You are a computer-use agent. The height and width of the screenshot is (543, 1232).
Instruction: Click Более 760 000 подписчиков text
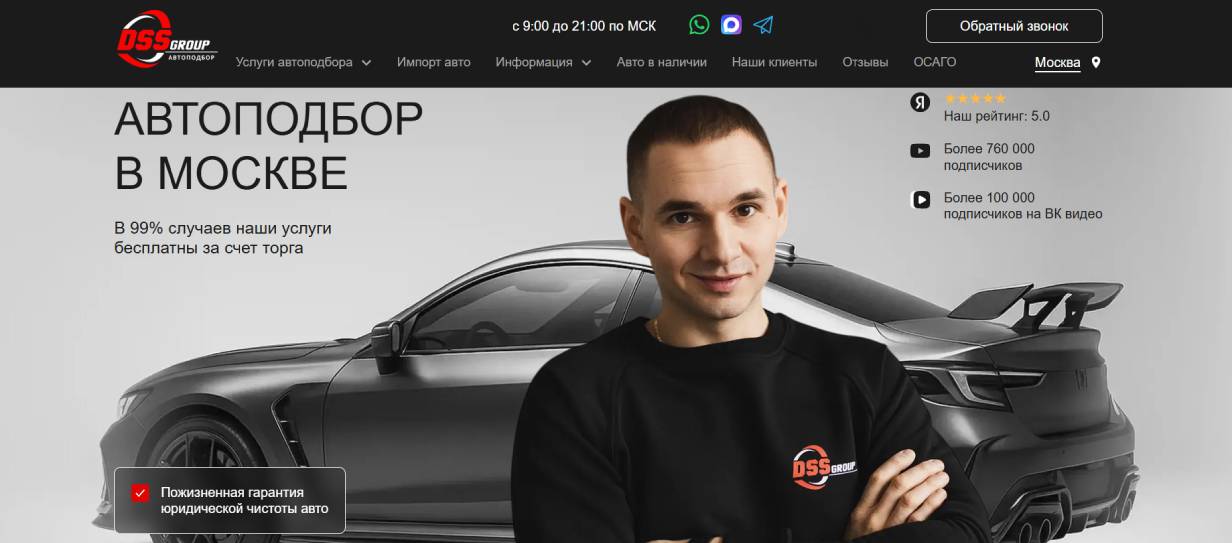tap(989, 157)
